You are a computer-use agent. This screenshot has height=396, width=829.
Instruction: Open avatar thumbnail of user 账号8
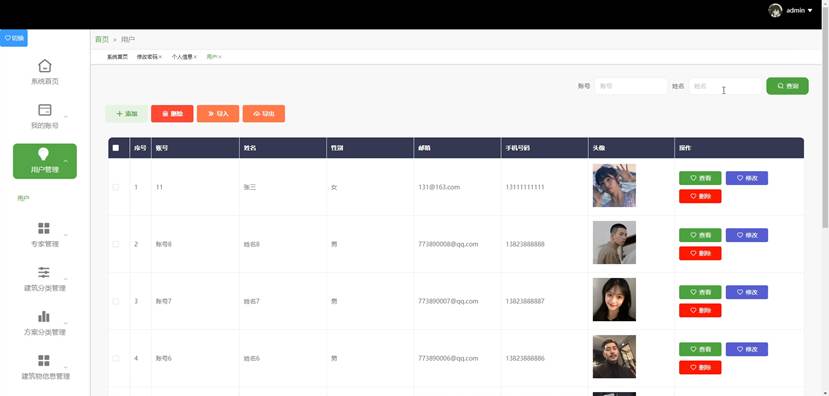(614, 242)
